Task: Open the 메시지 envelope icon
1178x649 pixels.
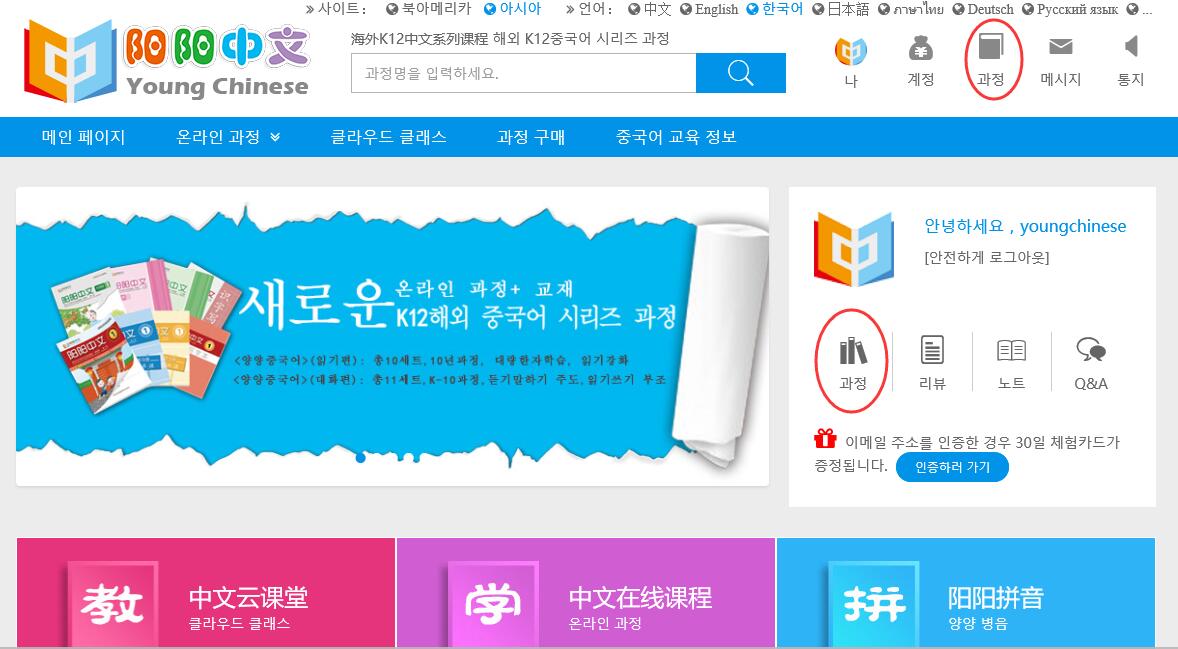Action: [1061, 47]
